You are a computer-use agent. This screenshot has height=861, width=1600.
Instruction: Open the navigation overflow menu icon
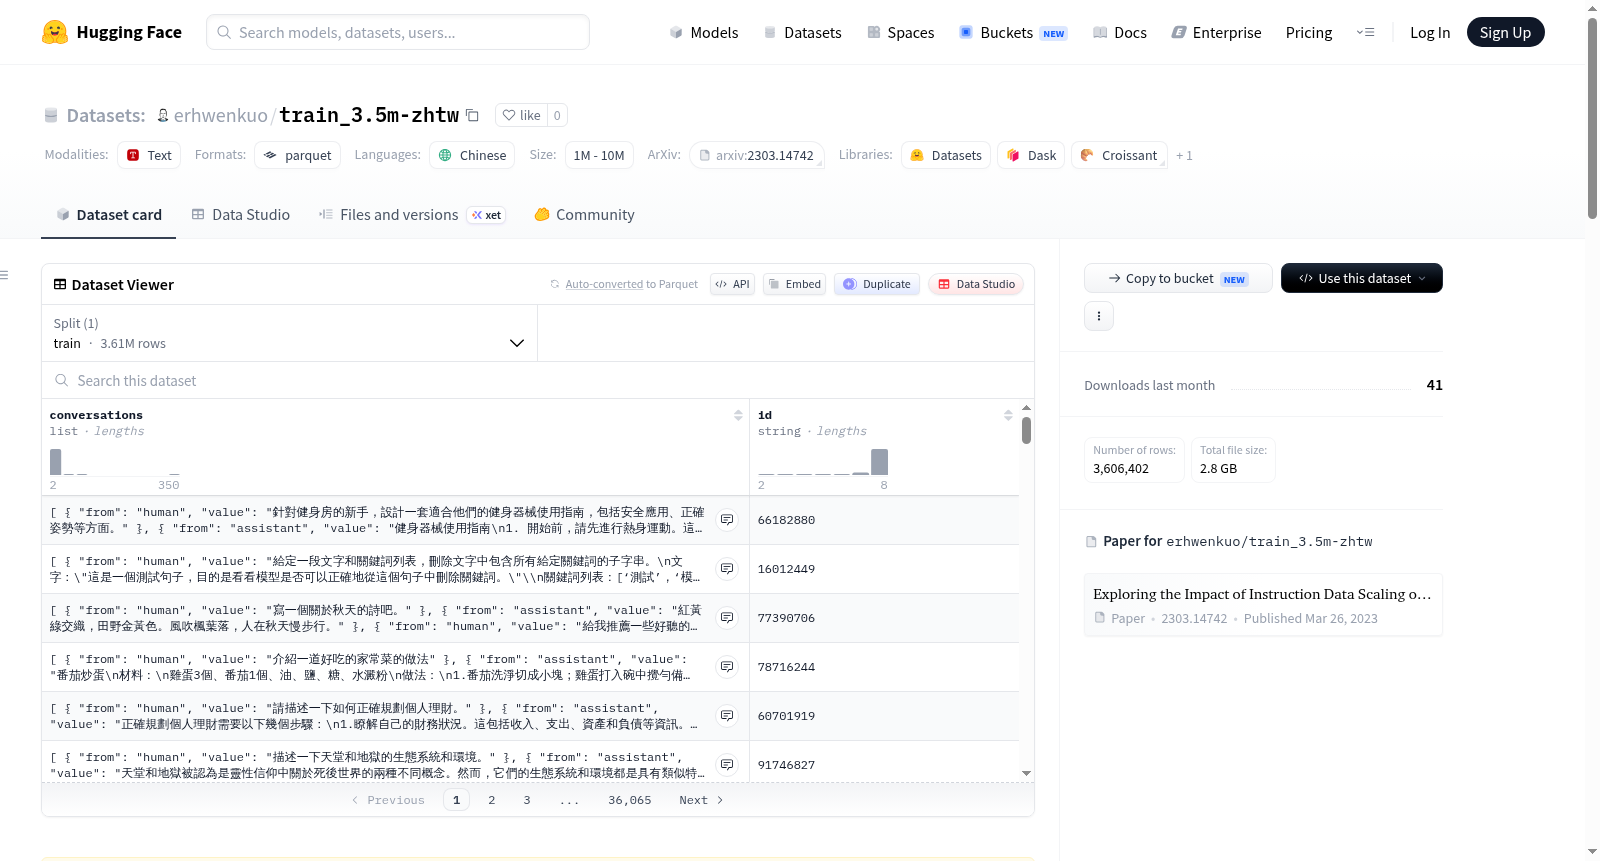pos(1365,32)
